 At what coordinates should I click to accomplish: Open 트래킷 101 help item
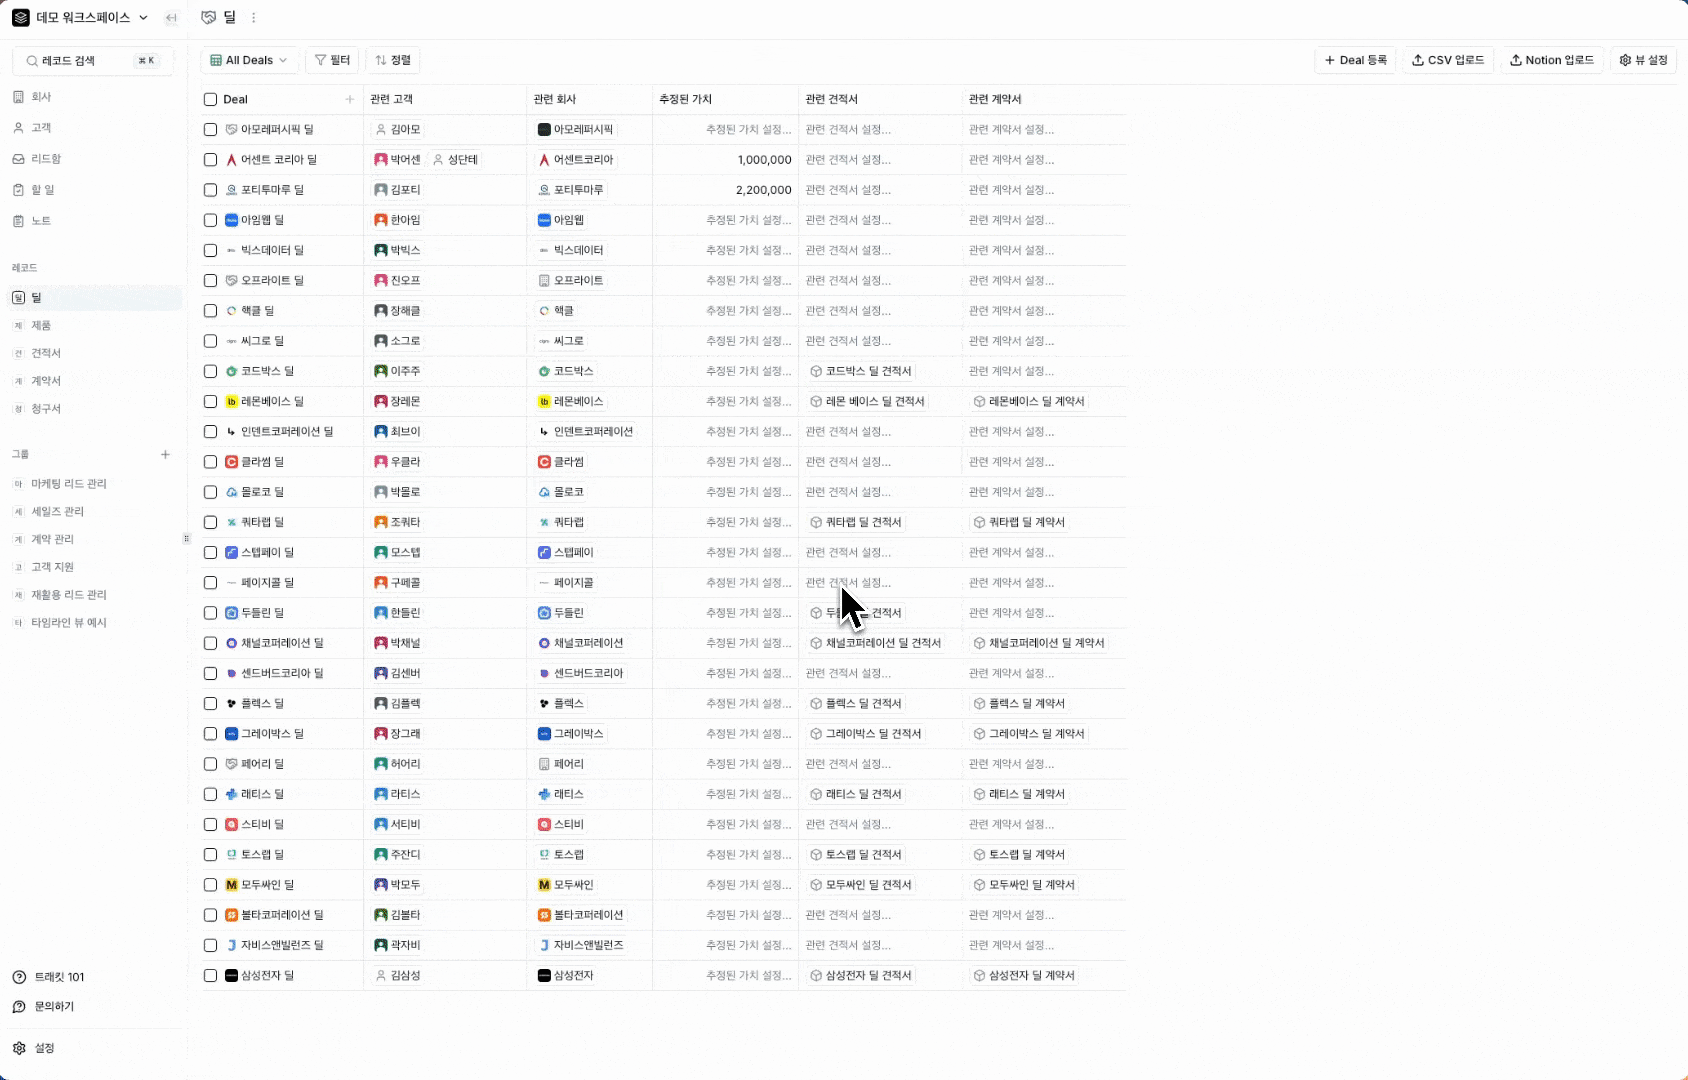click(x=58, y=977)
